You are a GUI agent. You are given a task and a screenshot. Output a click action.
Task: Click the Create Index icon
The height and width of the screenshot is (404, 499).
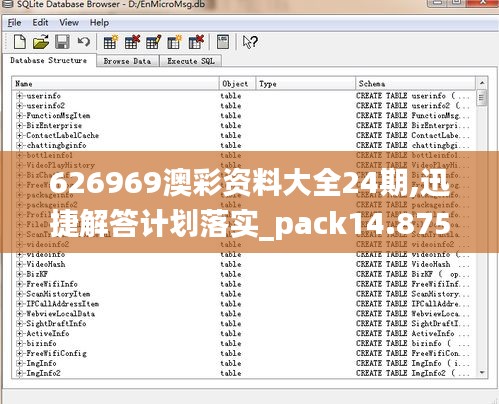pyautogui.click(x=175, y=42)
